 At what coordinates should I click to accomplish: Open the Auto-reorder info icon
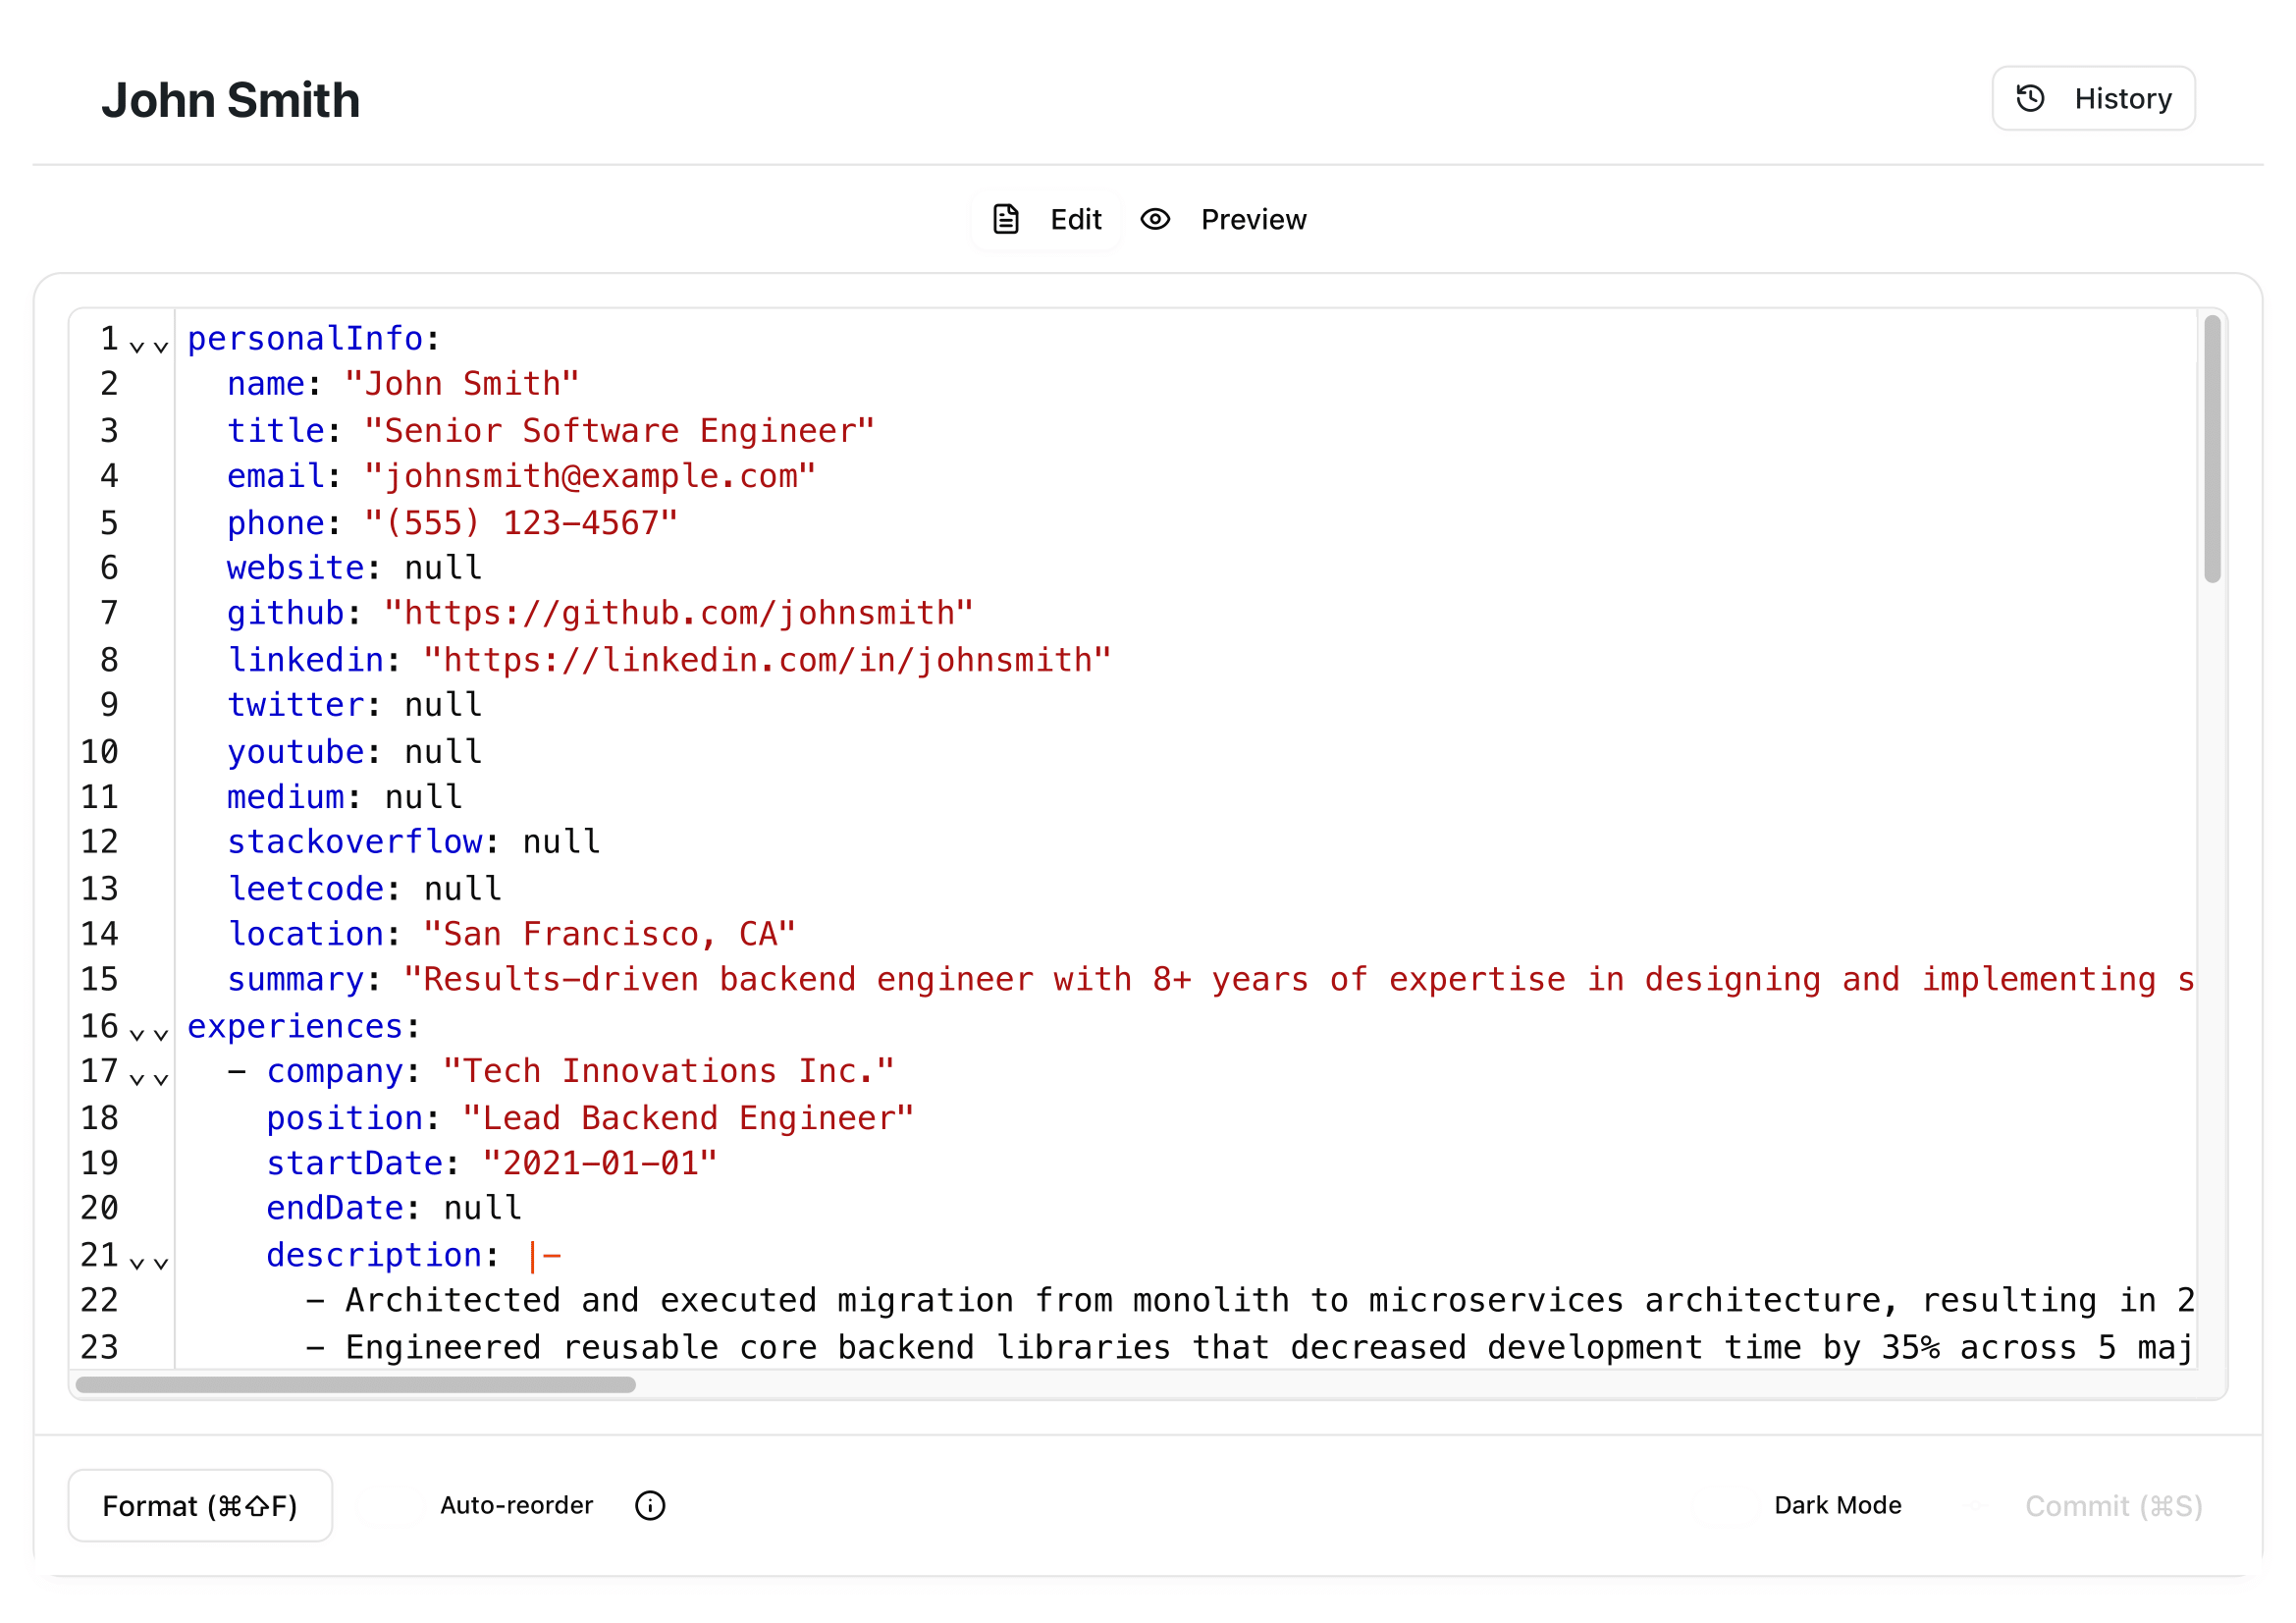coord(650,1505)
